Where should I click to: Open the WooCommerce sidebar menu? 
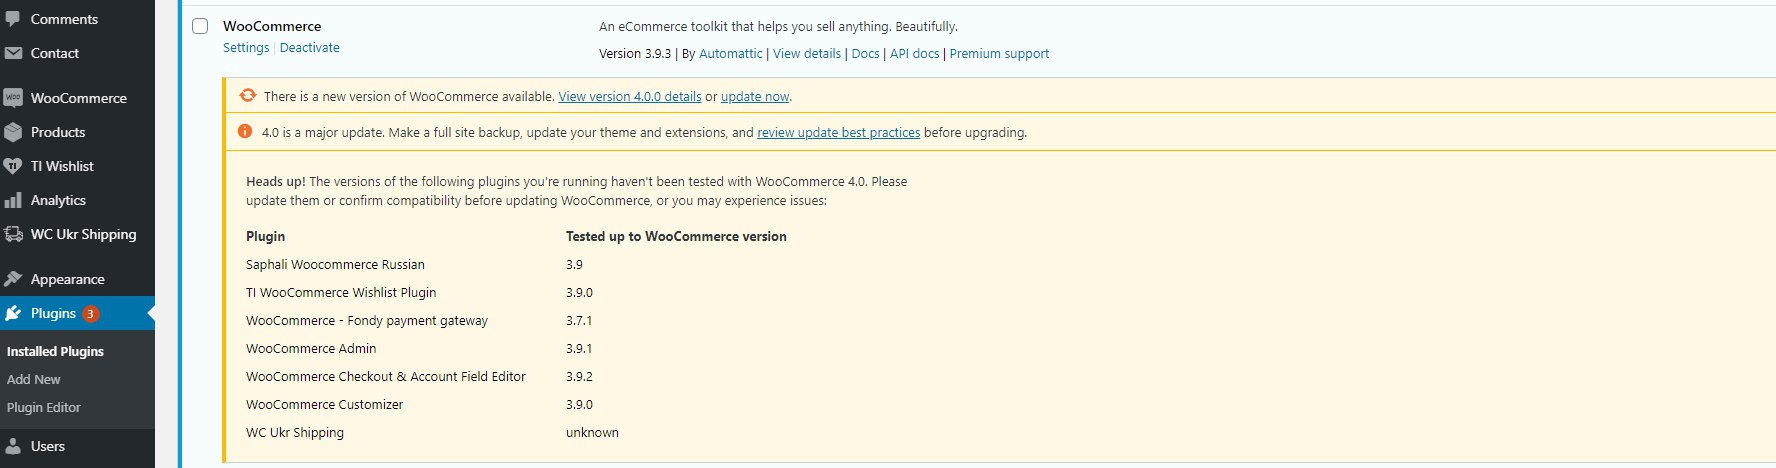(79, 98)
